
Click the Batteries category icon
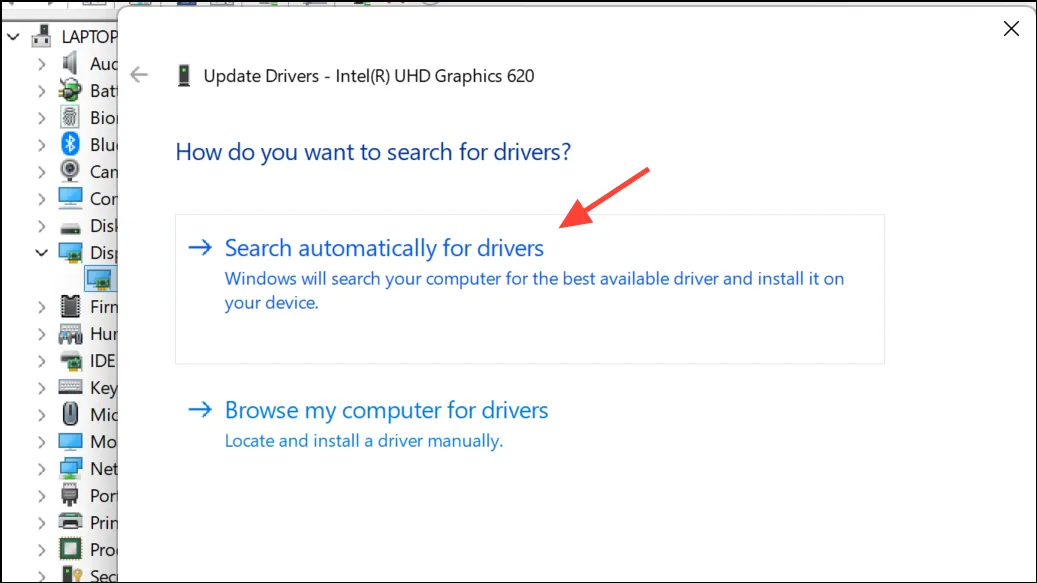(x=69, y=91)
